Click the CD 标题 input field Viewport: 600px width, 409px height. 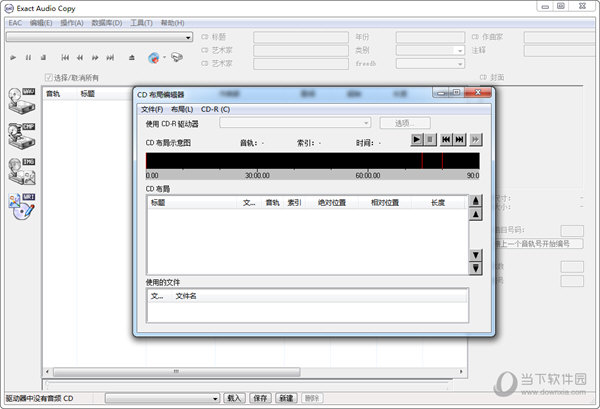[301, 37]
